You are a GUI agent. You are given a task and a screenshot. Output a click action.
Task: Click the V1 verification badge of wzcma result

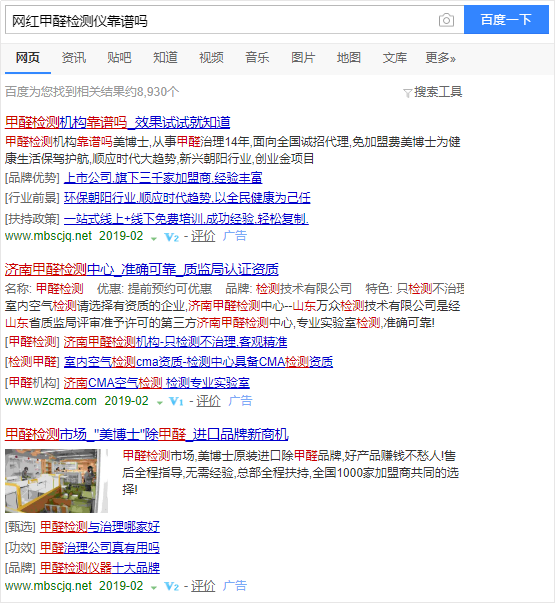click(x=176, y=402)
